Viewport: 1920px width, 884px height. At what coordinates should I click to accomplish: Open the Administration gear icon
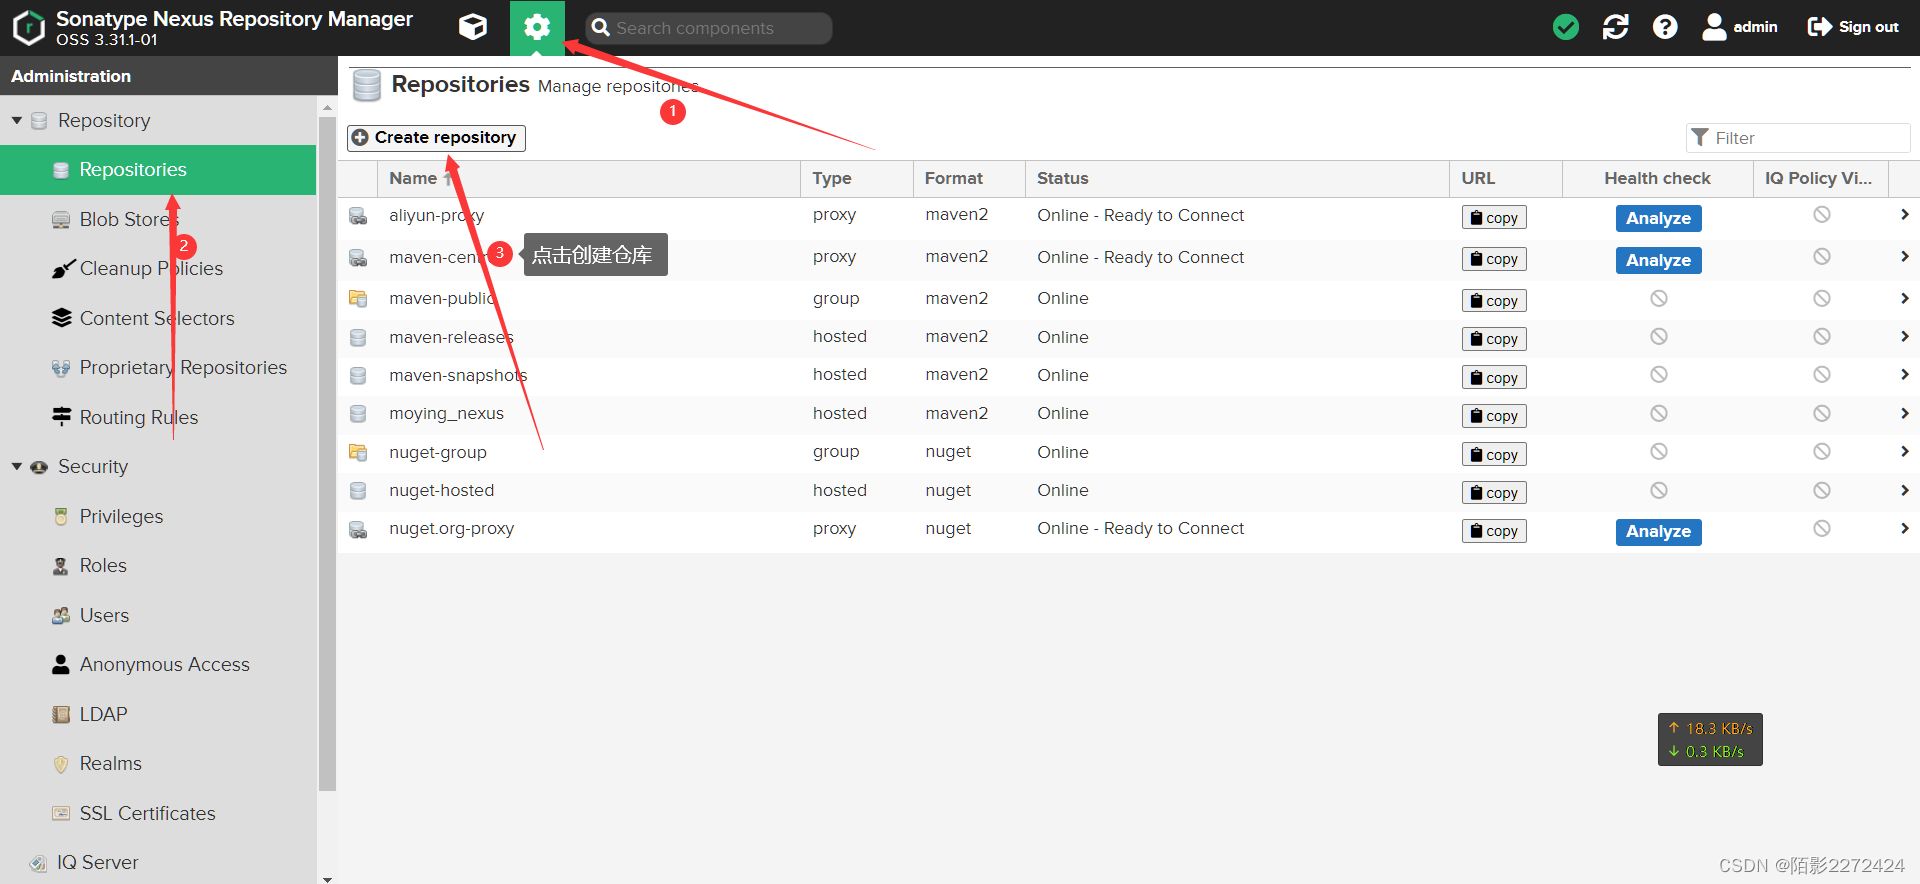click(537, 27)
